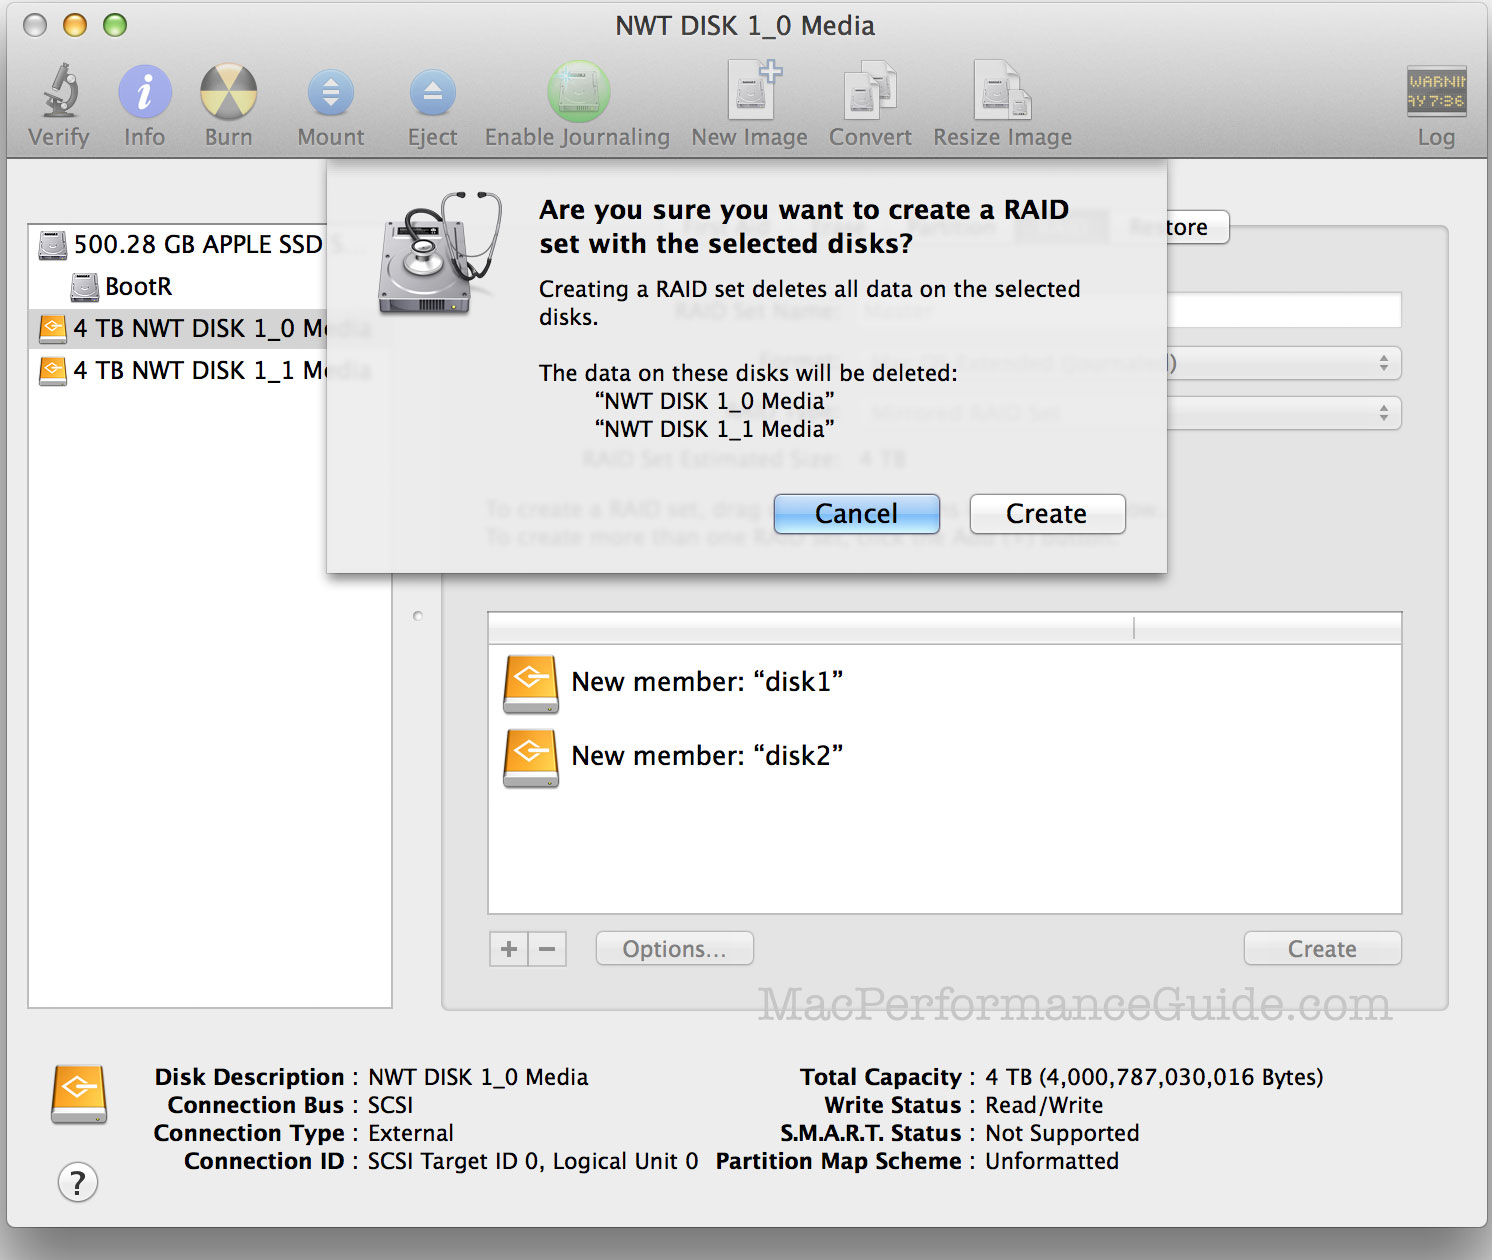Click the Write Status value "Read/Write"
The image size is (1492, 1260).
pyautogui.click(x=1044, y=1105)
